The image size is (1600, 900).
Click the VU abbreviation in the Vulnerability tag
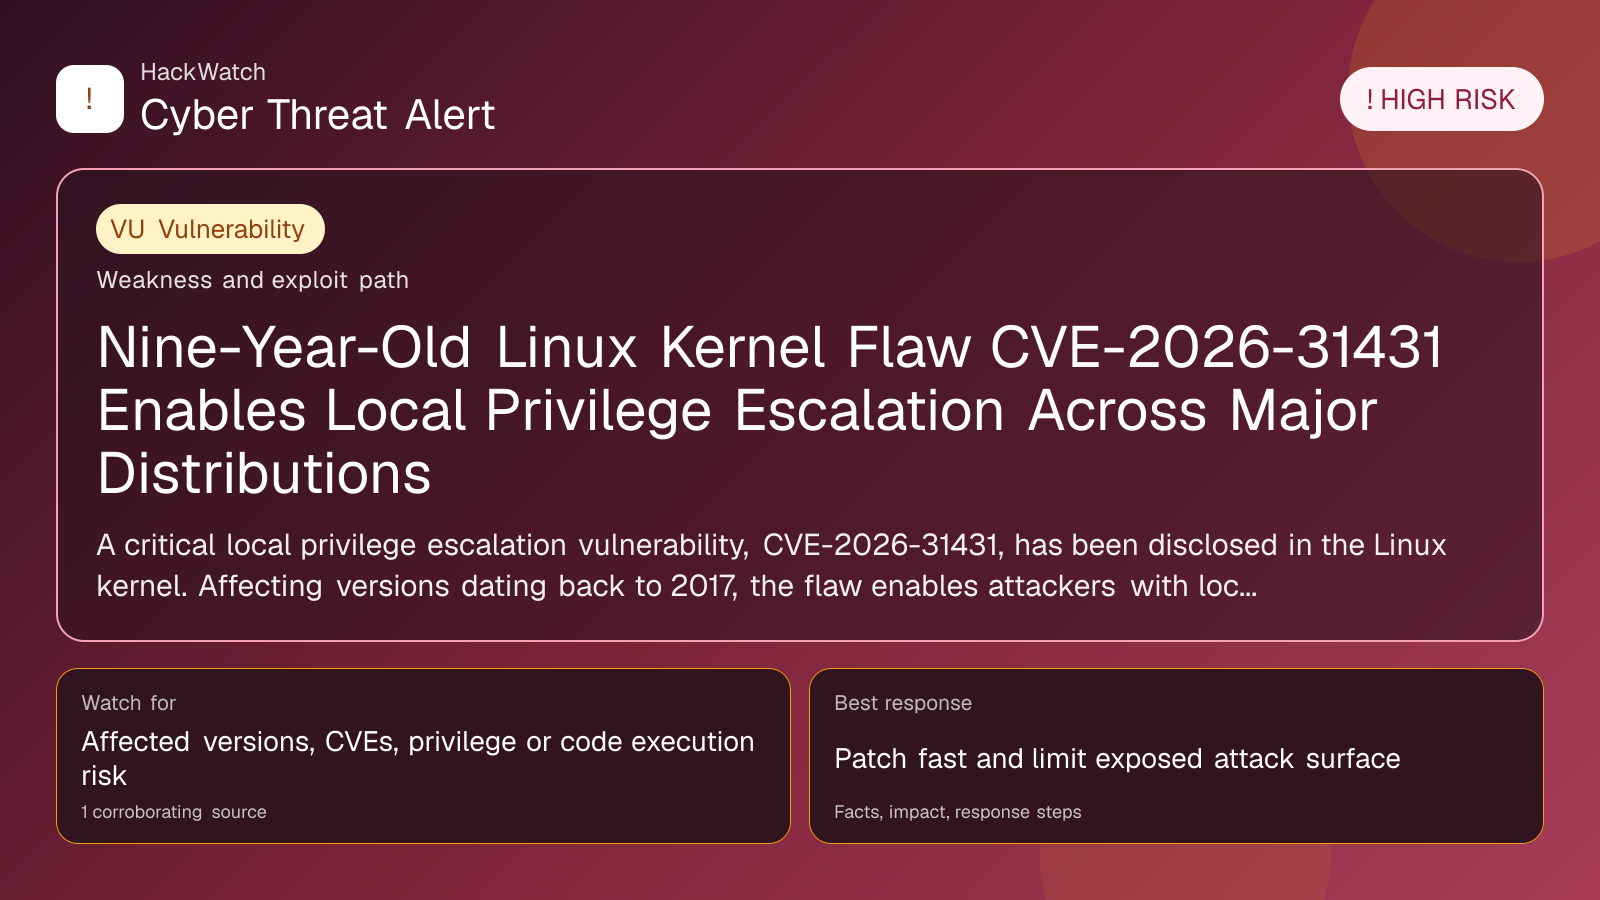127,229
